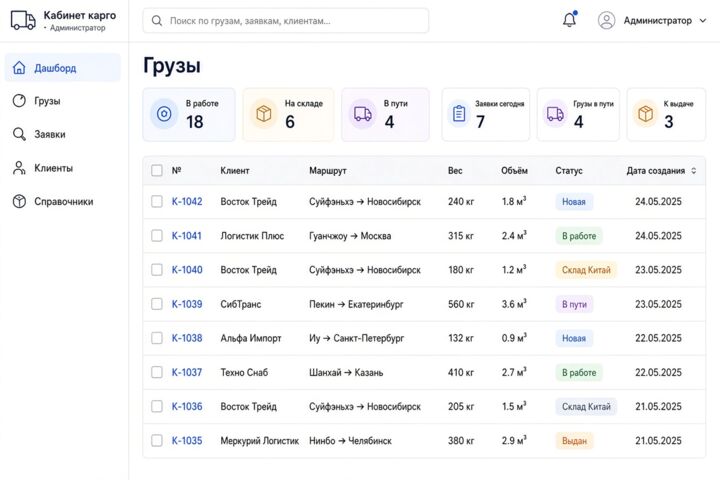Screen dimensions: 720x480
Task: Click the Грузы в пути truck icon
Action: point(555,113)
